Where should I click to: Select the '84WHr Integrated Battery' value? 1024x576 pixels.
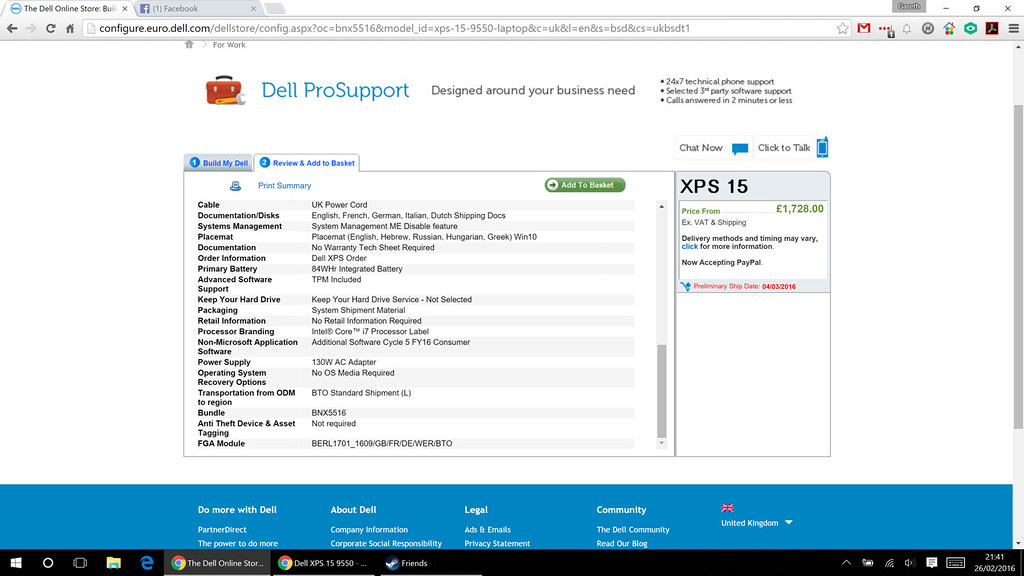[x=357, y=268]
